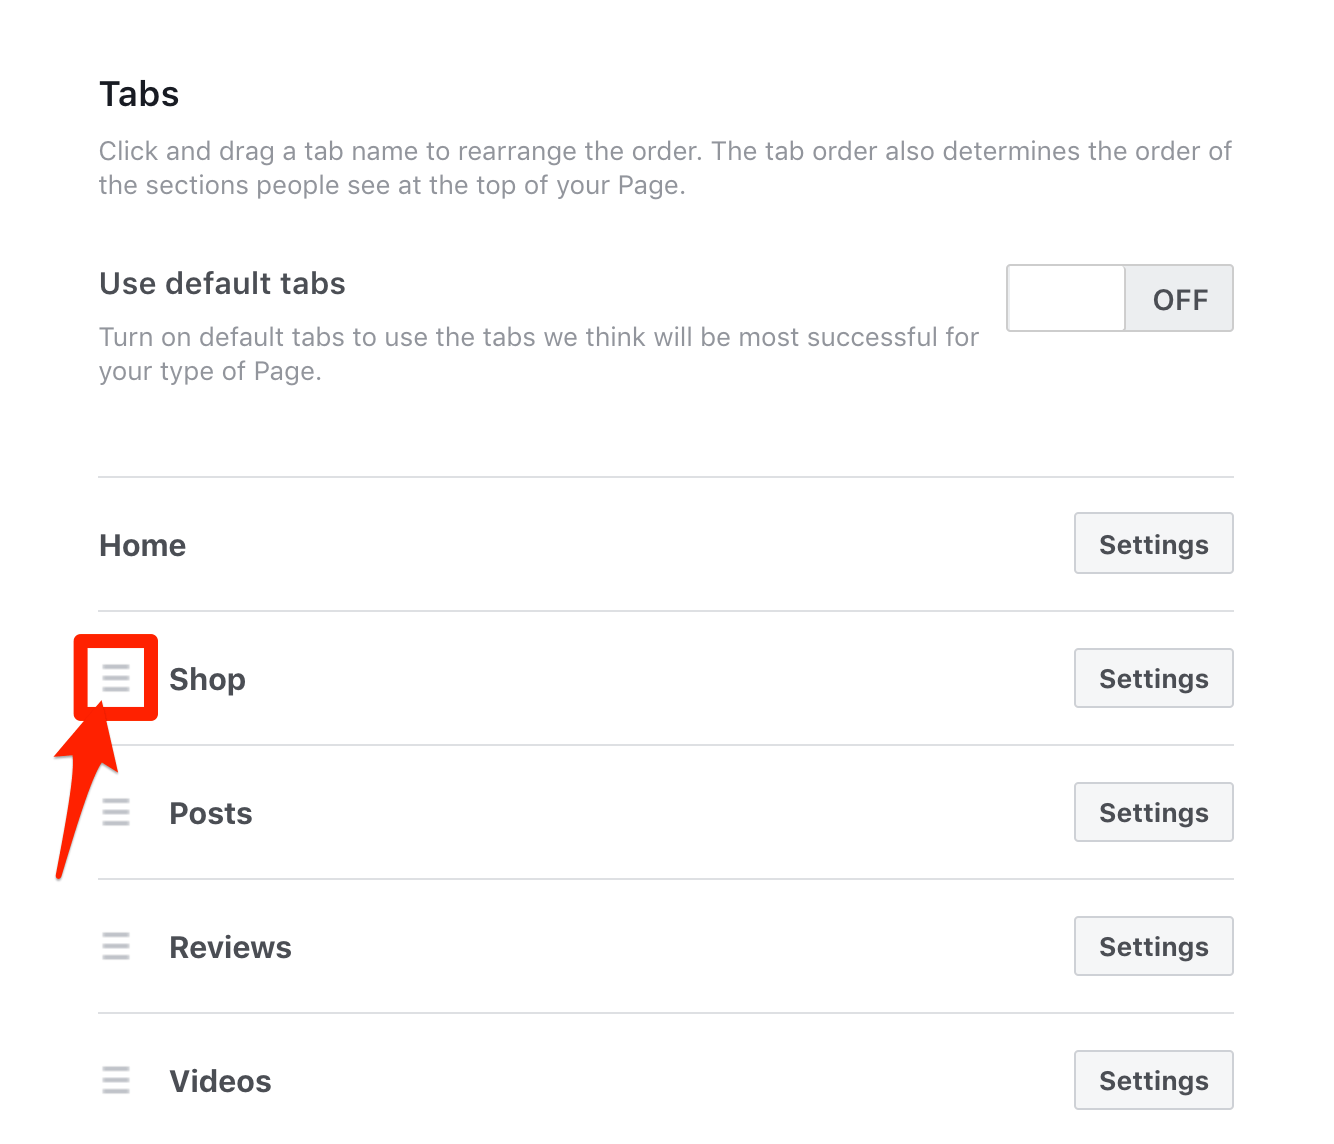
Task: Click the OFF label on default tabs switch
Action: 1180,299
